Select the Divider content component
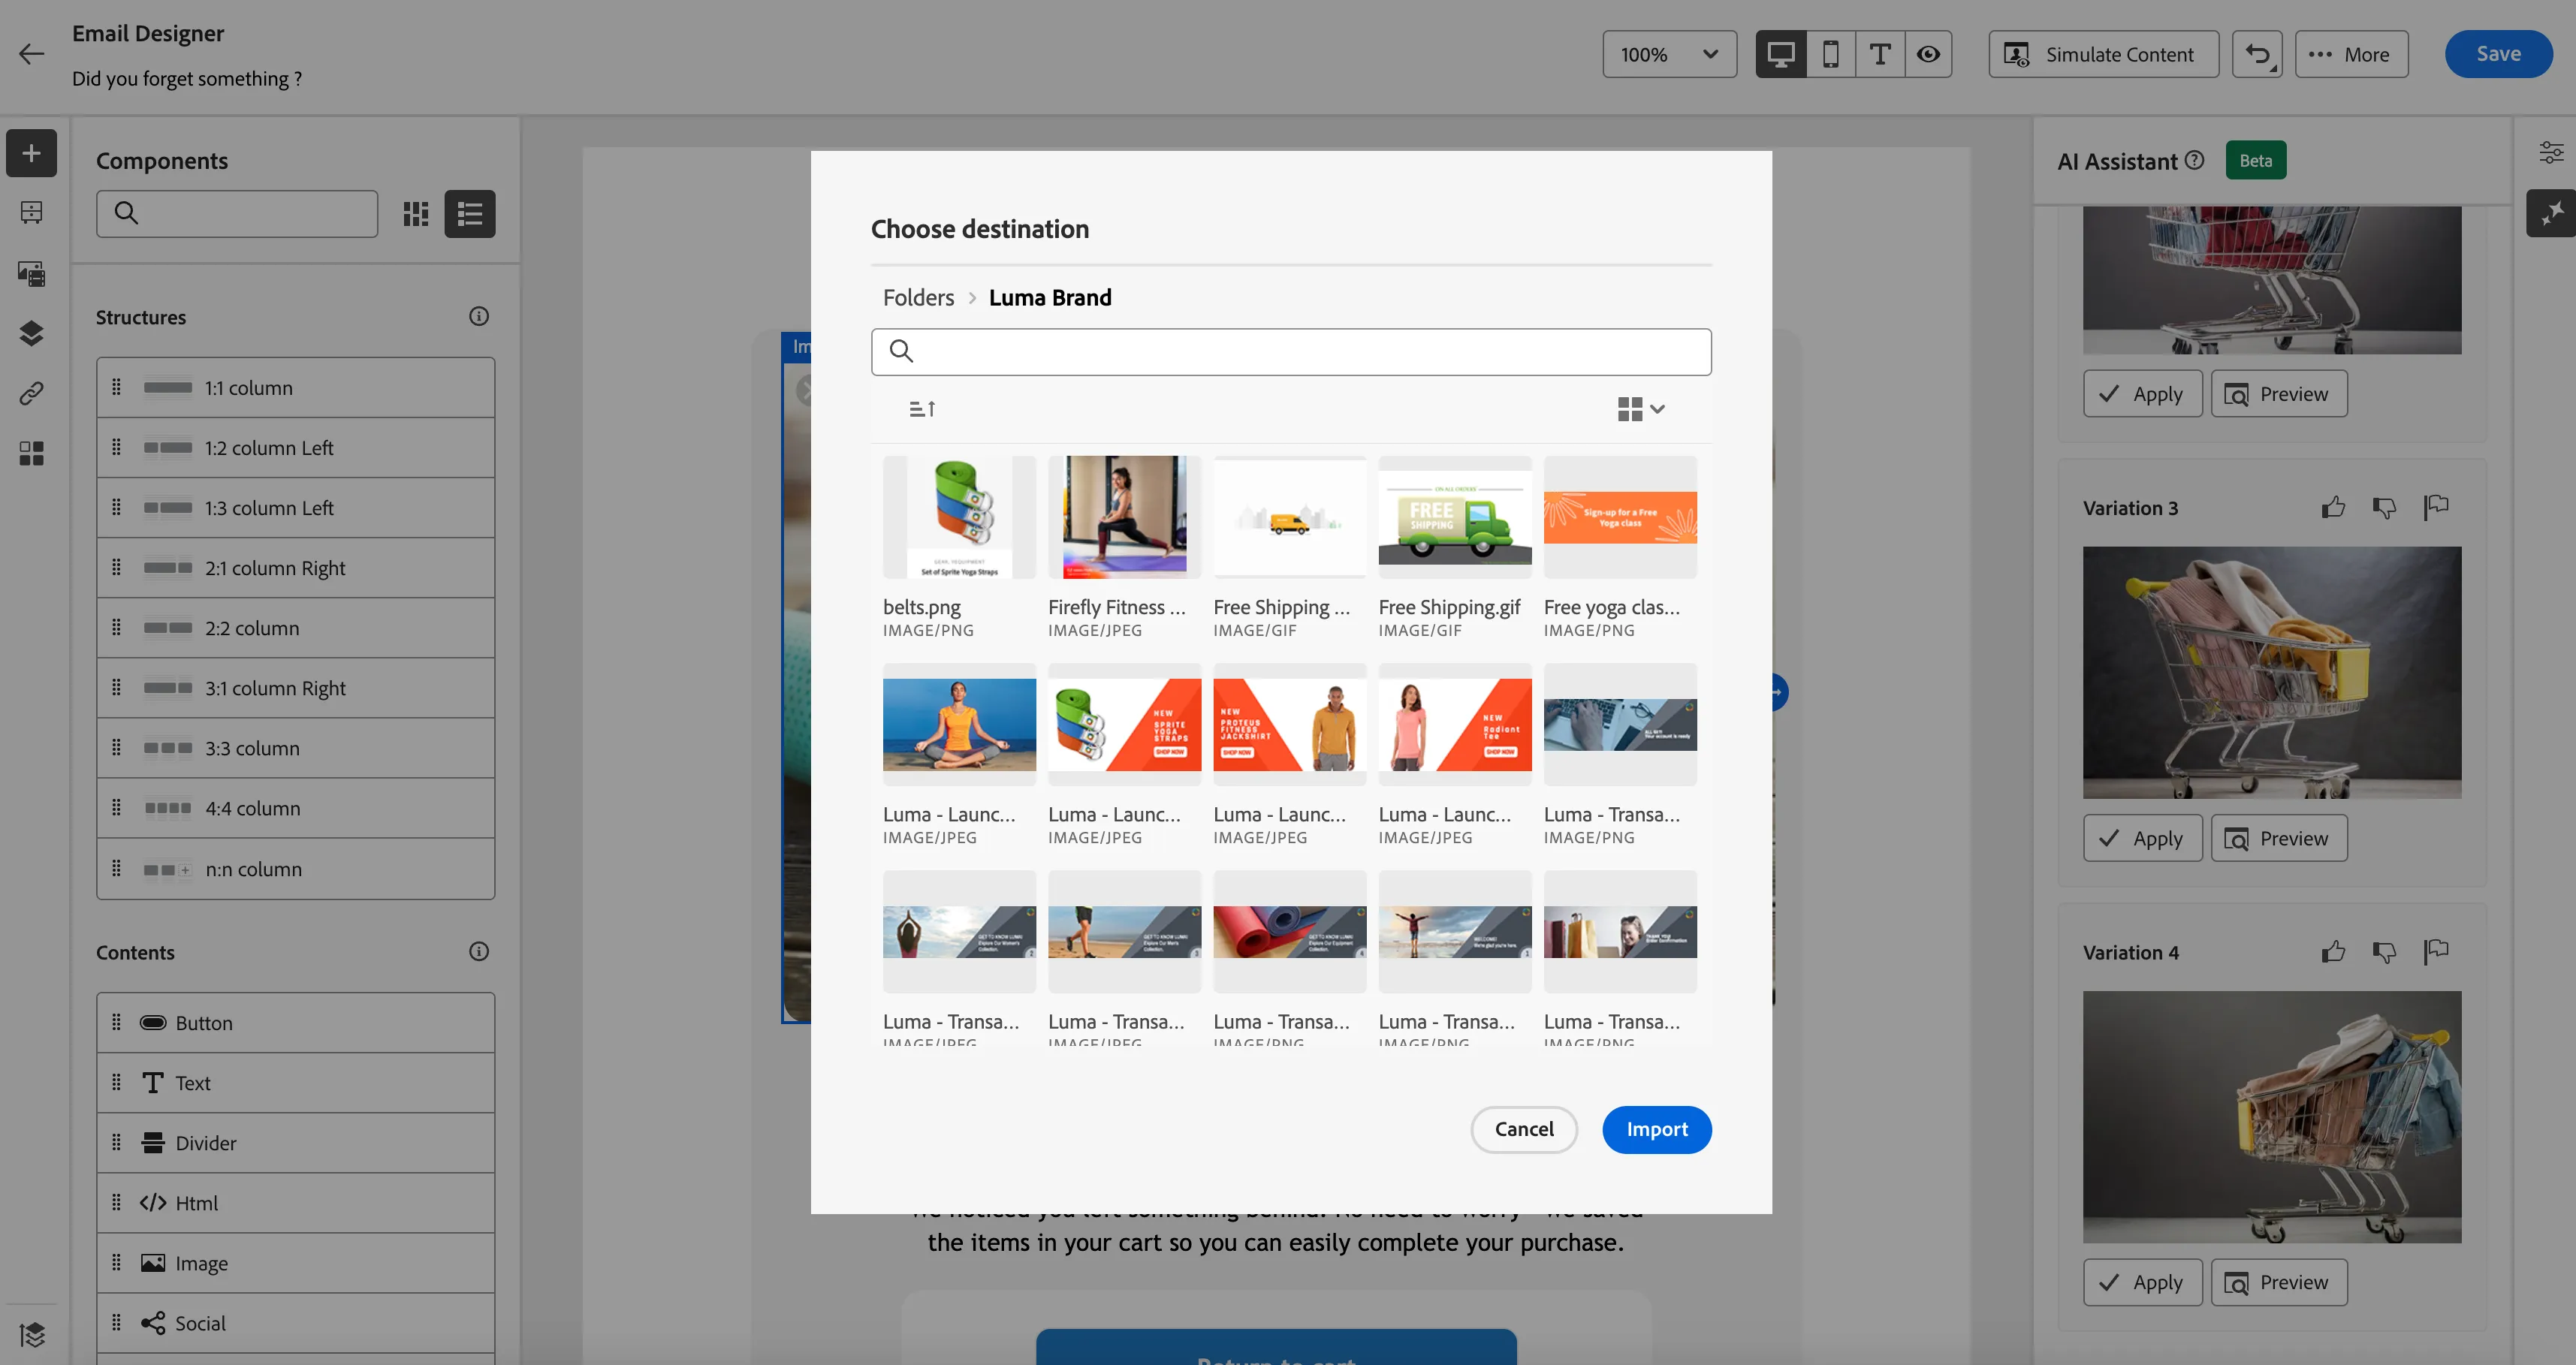 (x=296, y=1143)
